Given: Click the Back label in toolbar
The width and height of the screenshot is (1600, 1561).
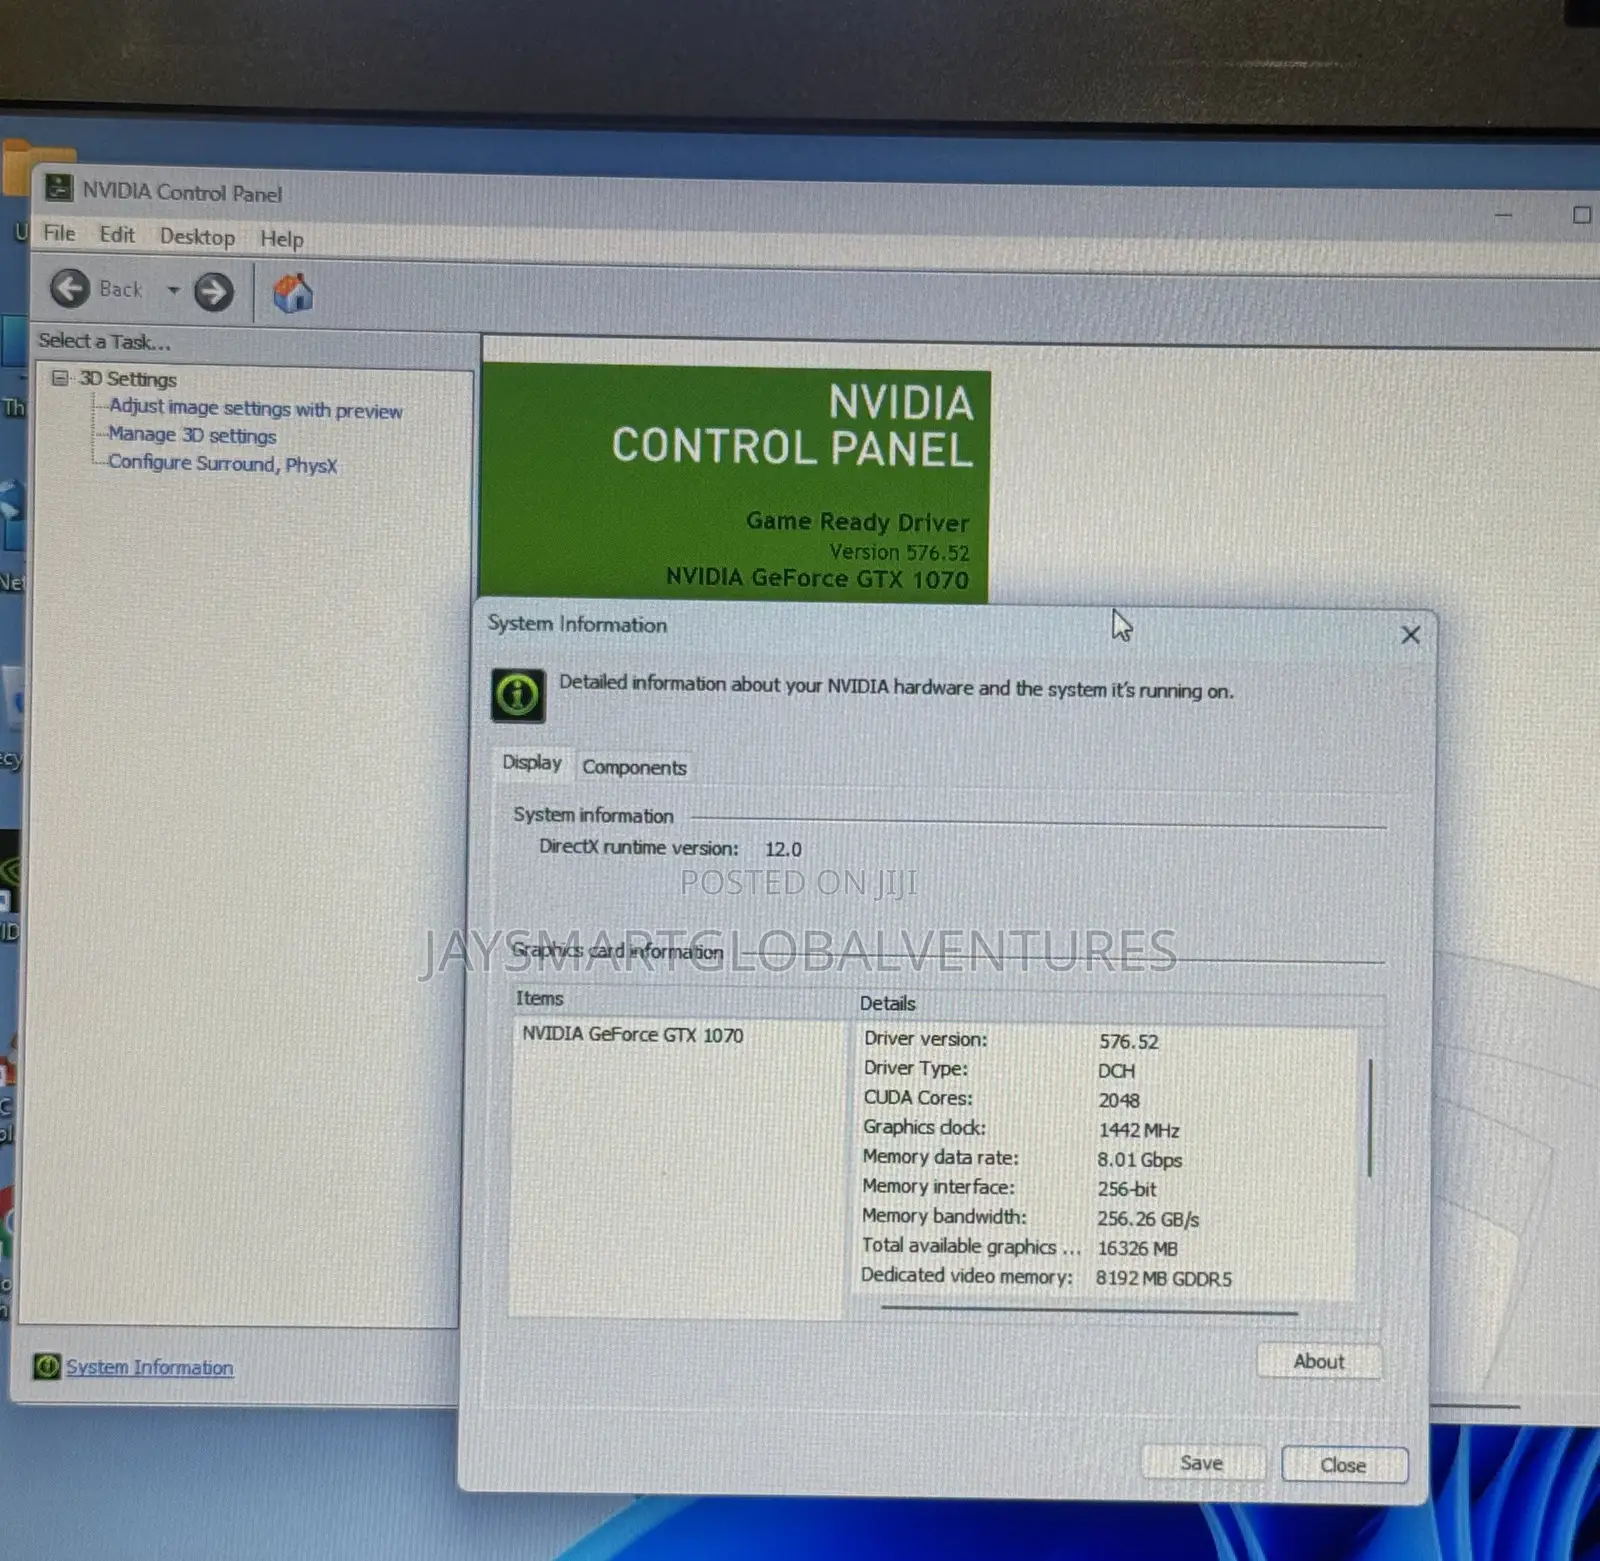Looking at the screenshot, I should [121, 289].
